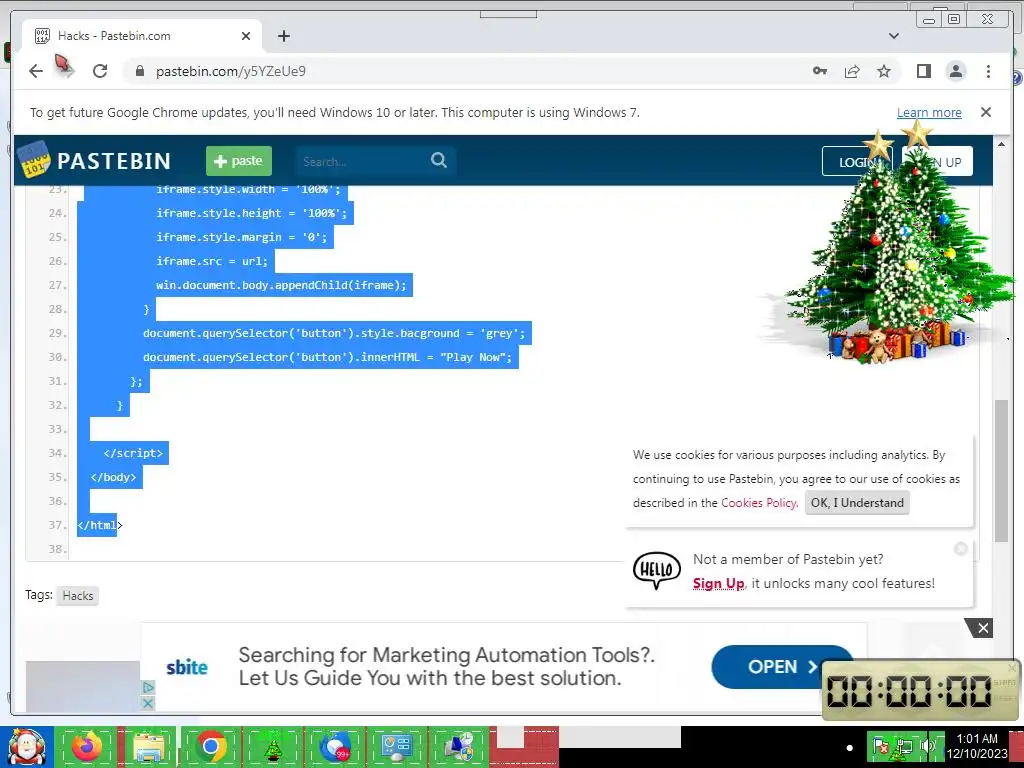Click code line 'win.document.body.appendChild(iframe);'
Image resolution: width=1024 pixels, height=768 pixels.
(x=281, y=285)
